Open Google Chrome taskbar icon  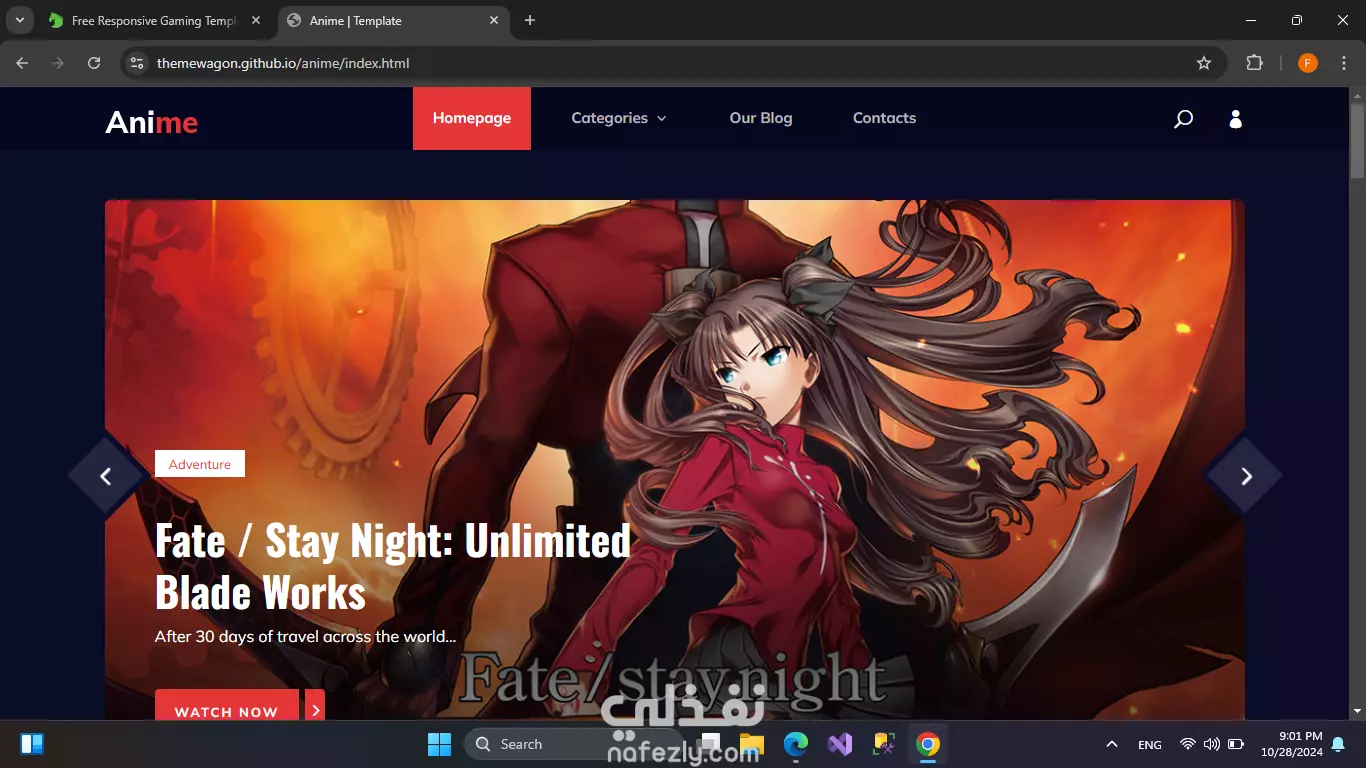(x=928, y=744)
